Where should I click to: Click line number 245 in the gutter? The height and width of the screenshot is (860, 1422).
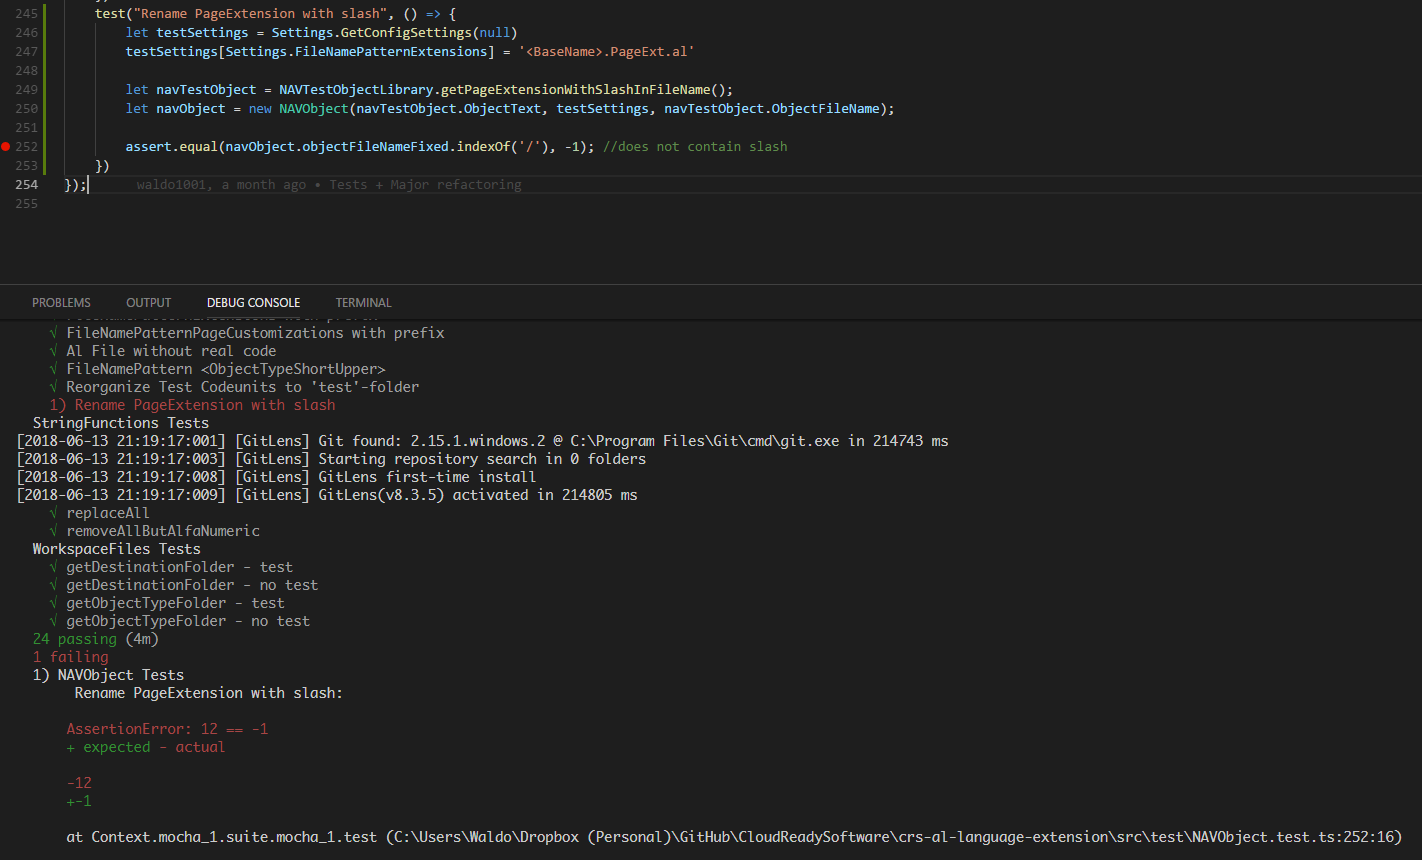coord(26,13)
